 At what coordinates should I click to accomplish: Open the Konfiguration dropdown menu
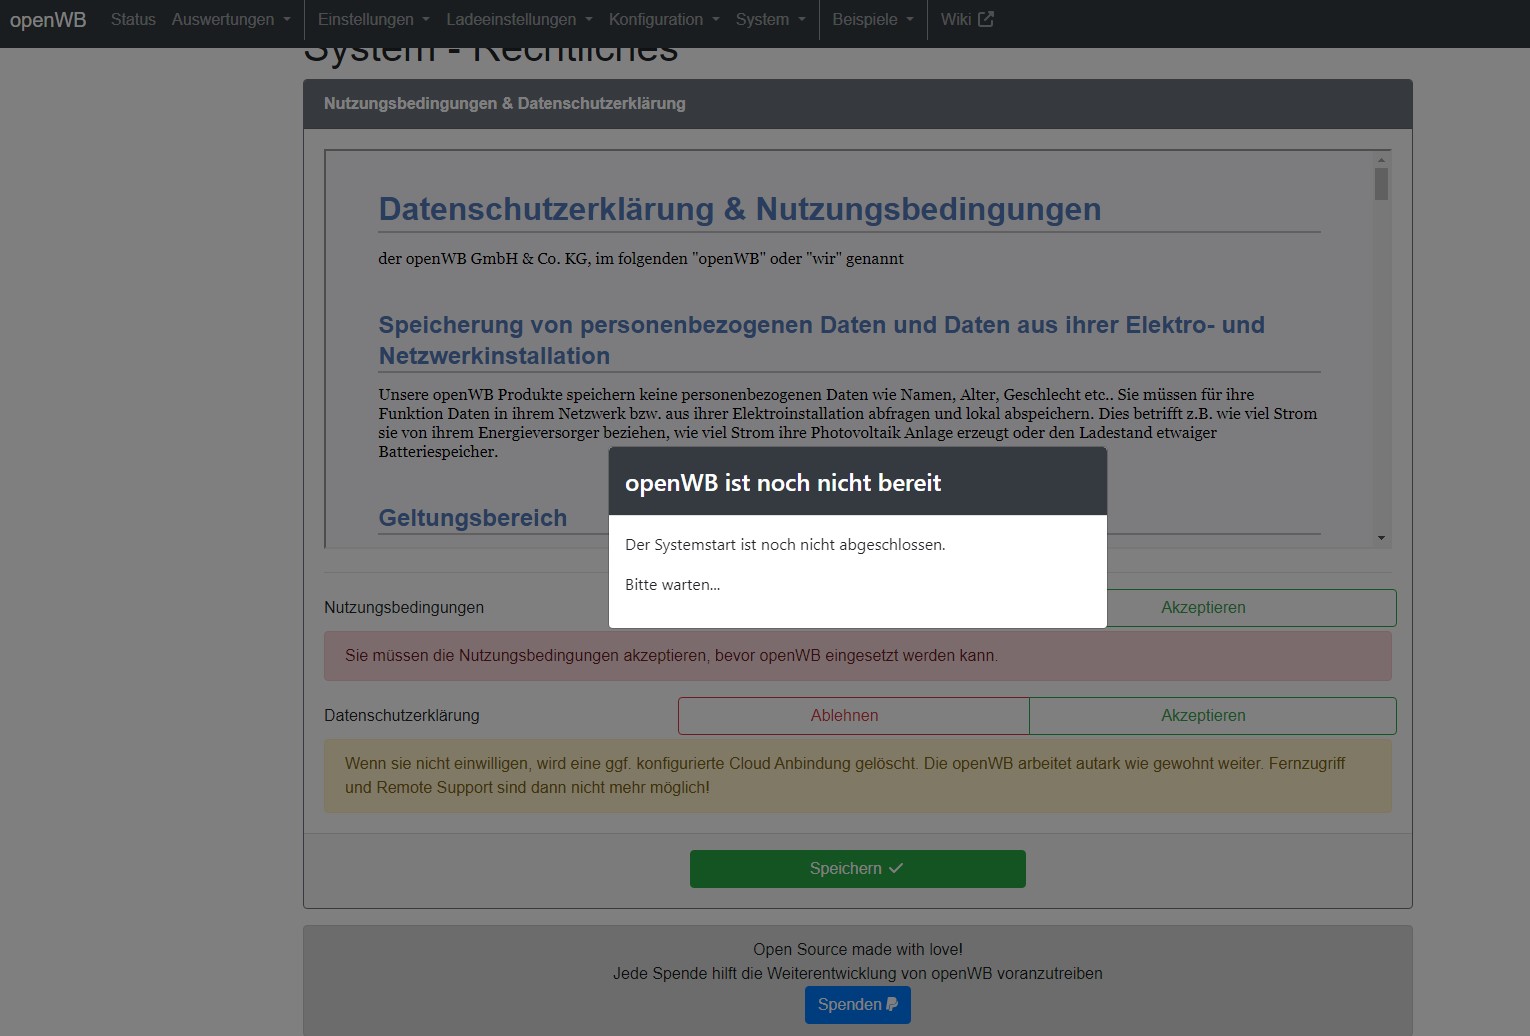click(x=664, y=20)
